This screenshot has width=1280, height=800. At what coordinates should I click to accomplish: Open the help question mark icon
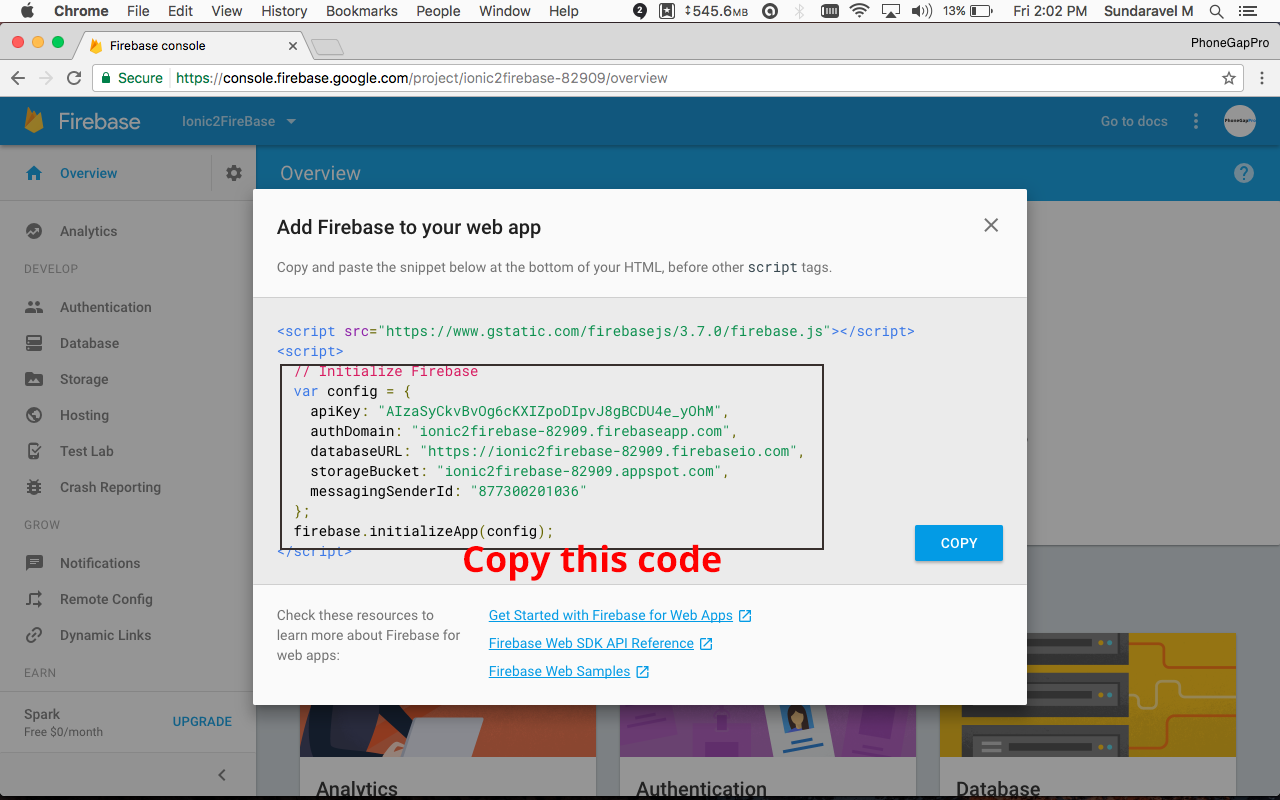[1244, 173]
